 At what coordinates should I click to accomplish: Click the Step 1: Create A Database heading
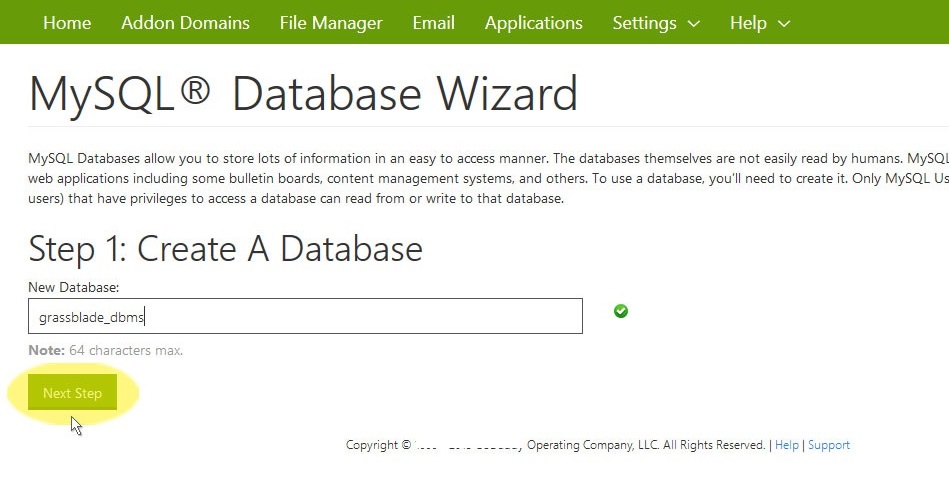pyautogui.click(x=225, y=248)
